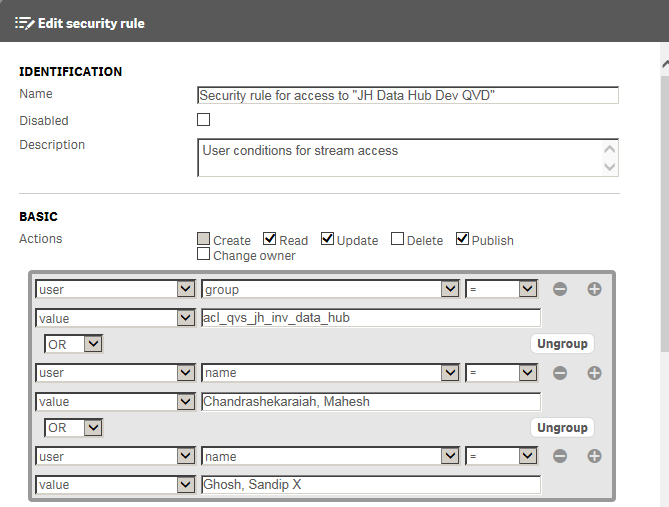Remove the Ghosh, Sandip X condition
This screenshot has width=669, height=507.
560,456
